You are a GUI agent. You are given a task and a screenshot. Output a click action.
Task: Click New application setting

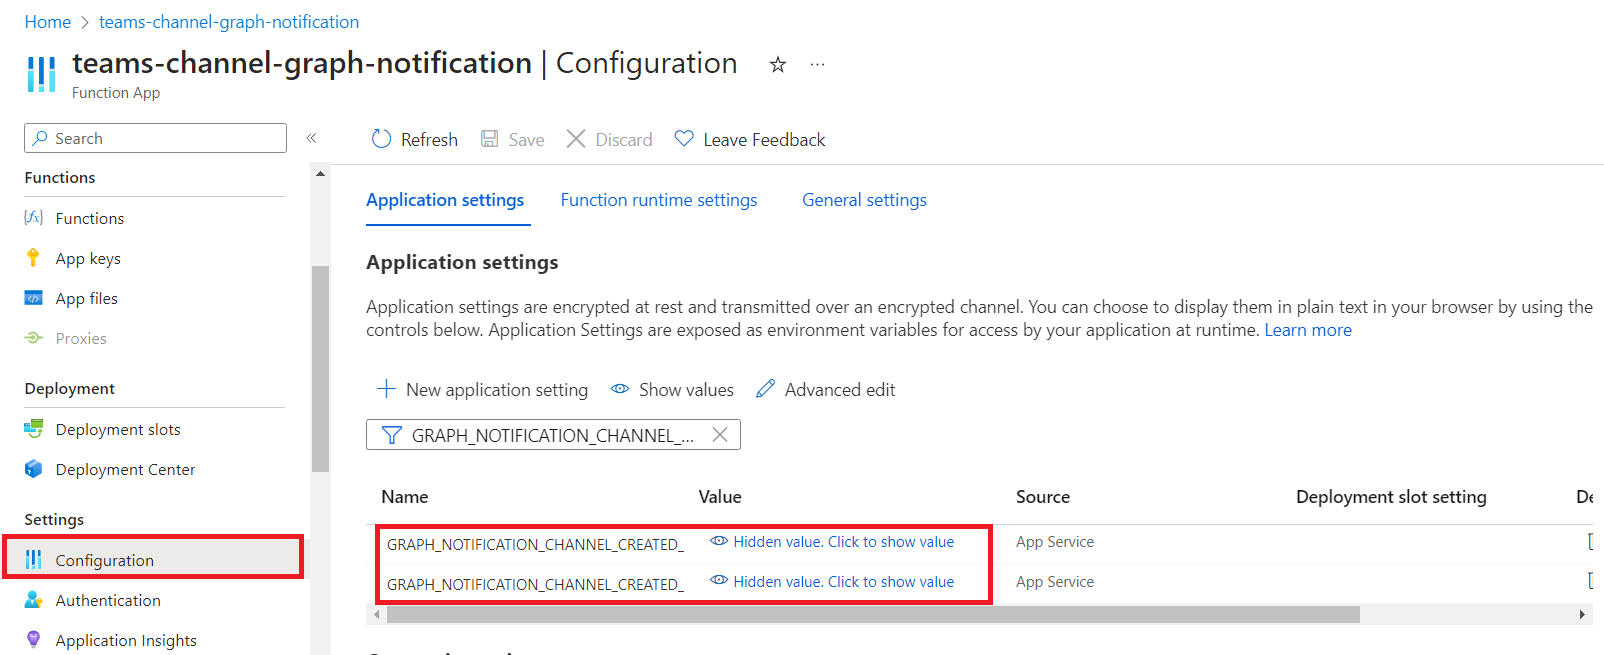(x=483, y=390)
